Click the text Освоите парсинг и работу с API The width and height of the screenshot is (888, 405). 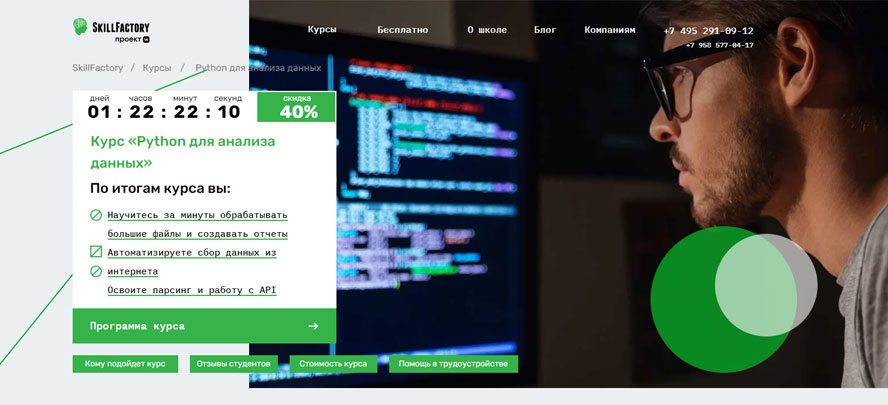tap(192, 290)
